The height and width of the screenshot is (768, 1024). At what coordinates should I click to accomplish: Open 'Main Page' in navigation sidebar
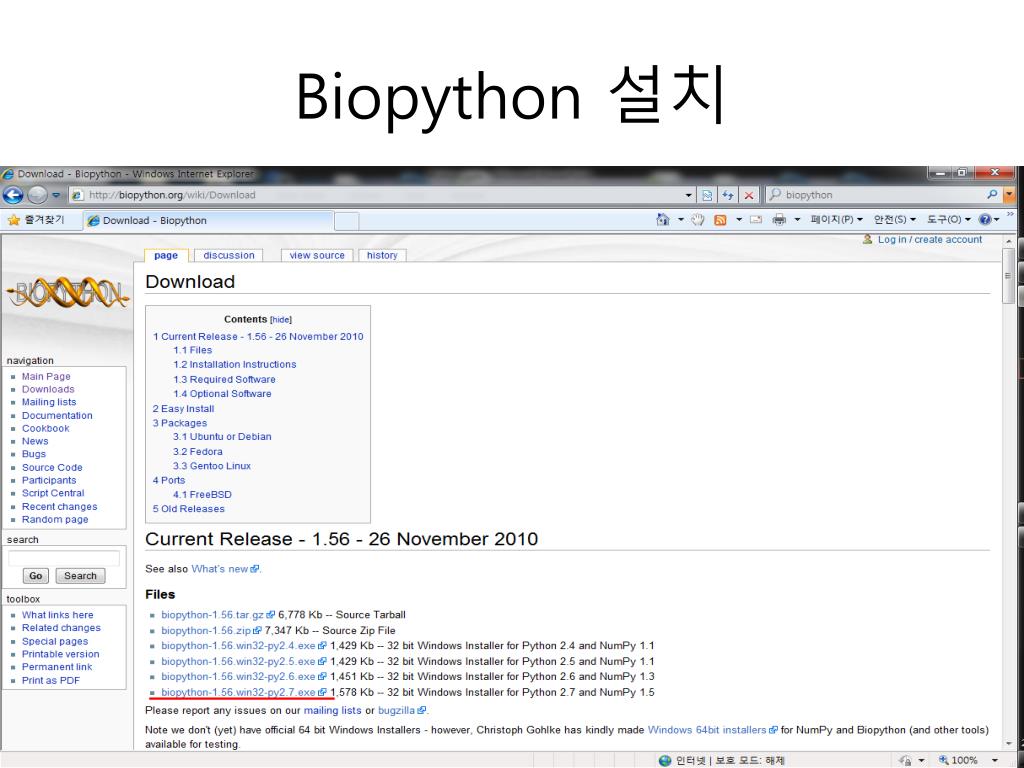click(46, 376)
